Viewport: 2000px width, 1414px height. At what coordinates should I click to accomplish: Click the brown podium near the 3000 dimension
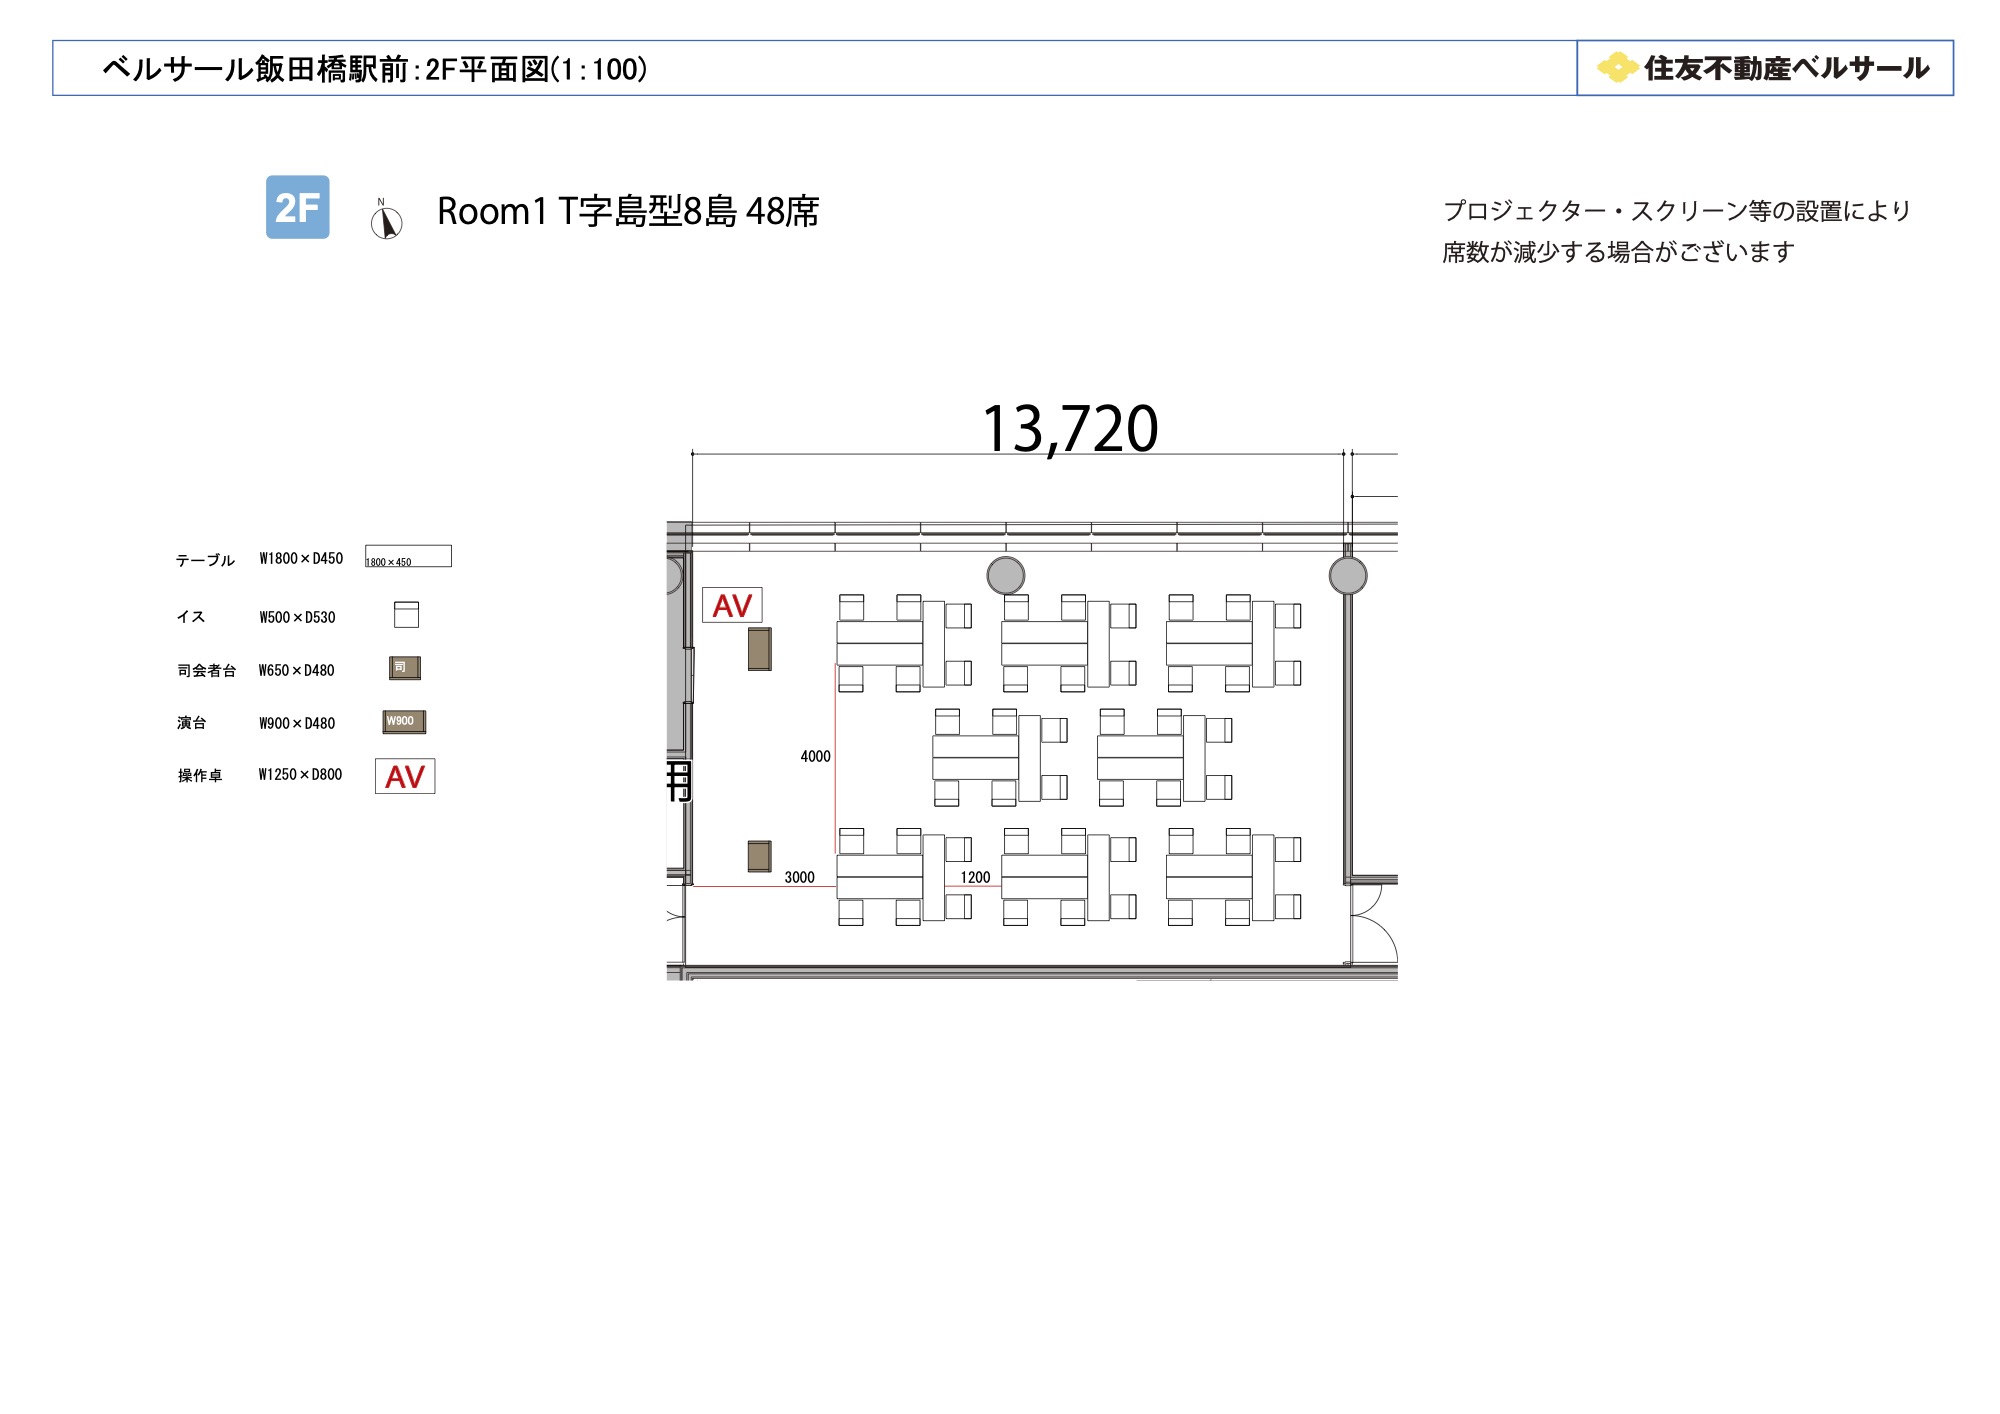[x=760, y=856]
